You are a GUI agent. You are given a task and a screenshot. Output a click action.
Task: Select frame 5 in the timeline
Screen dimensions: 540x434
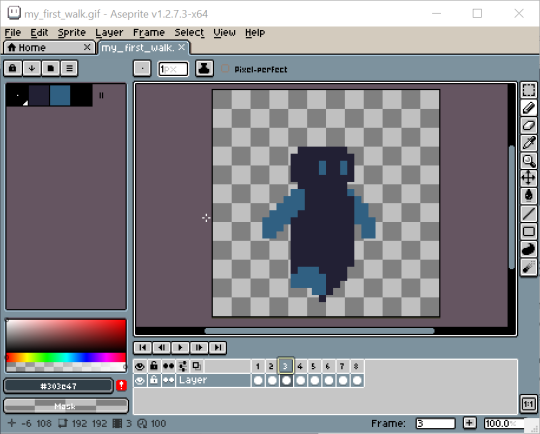[314, 366]
